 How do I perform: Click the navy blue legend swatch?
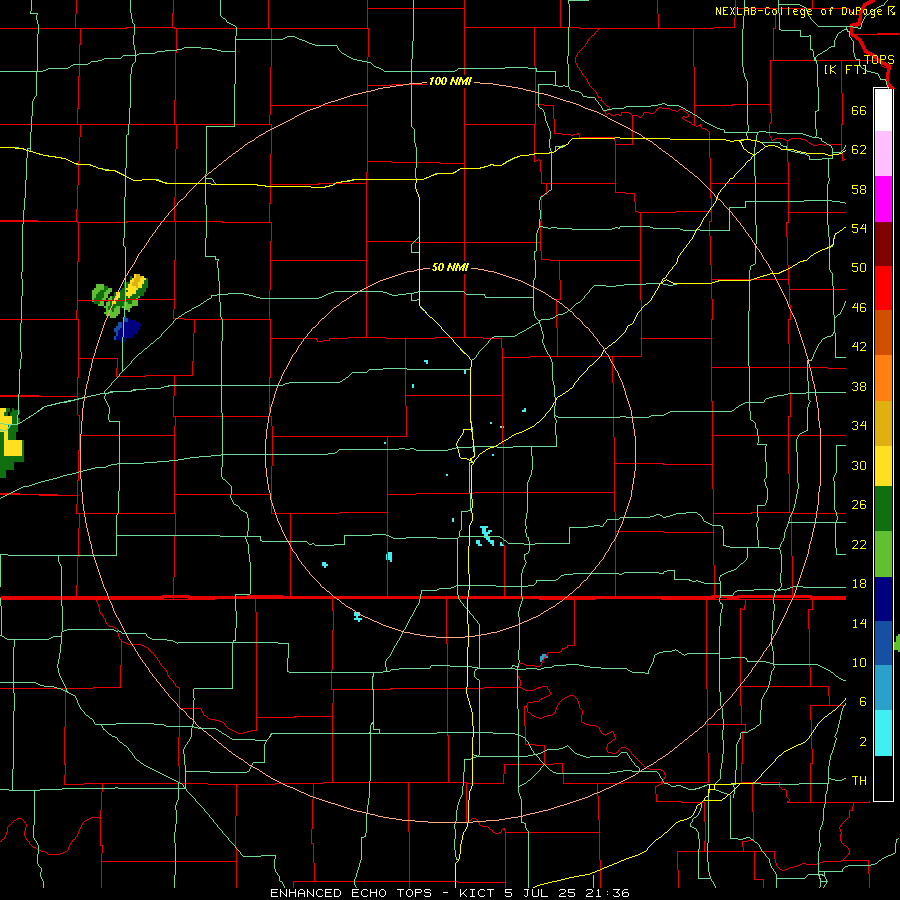click(x=883, y=599)
